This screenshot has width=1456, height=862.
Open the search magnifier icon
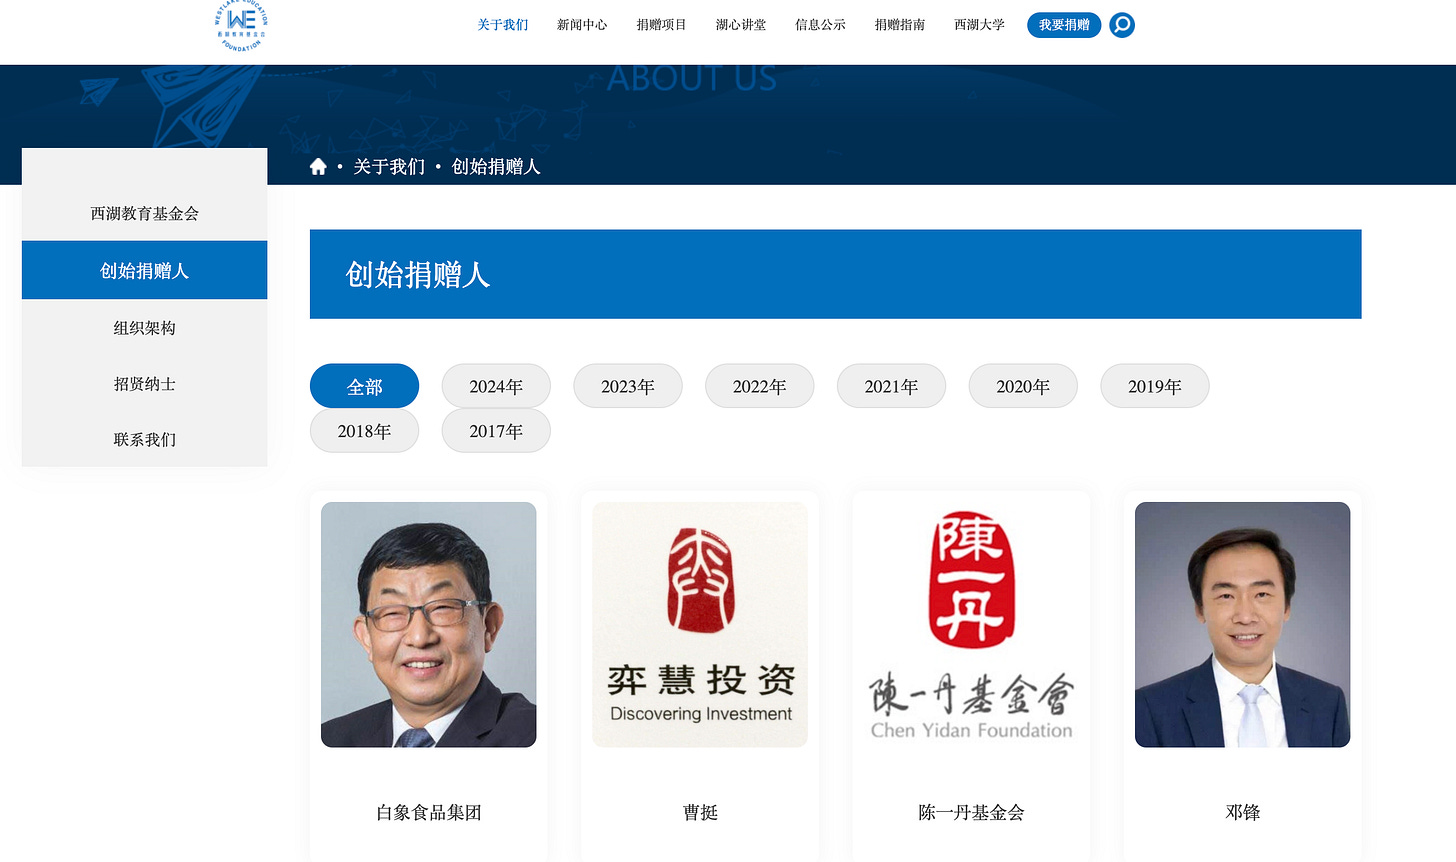tap(1122, 25)
